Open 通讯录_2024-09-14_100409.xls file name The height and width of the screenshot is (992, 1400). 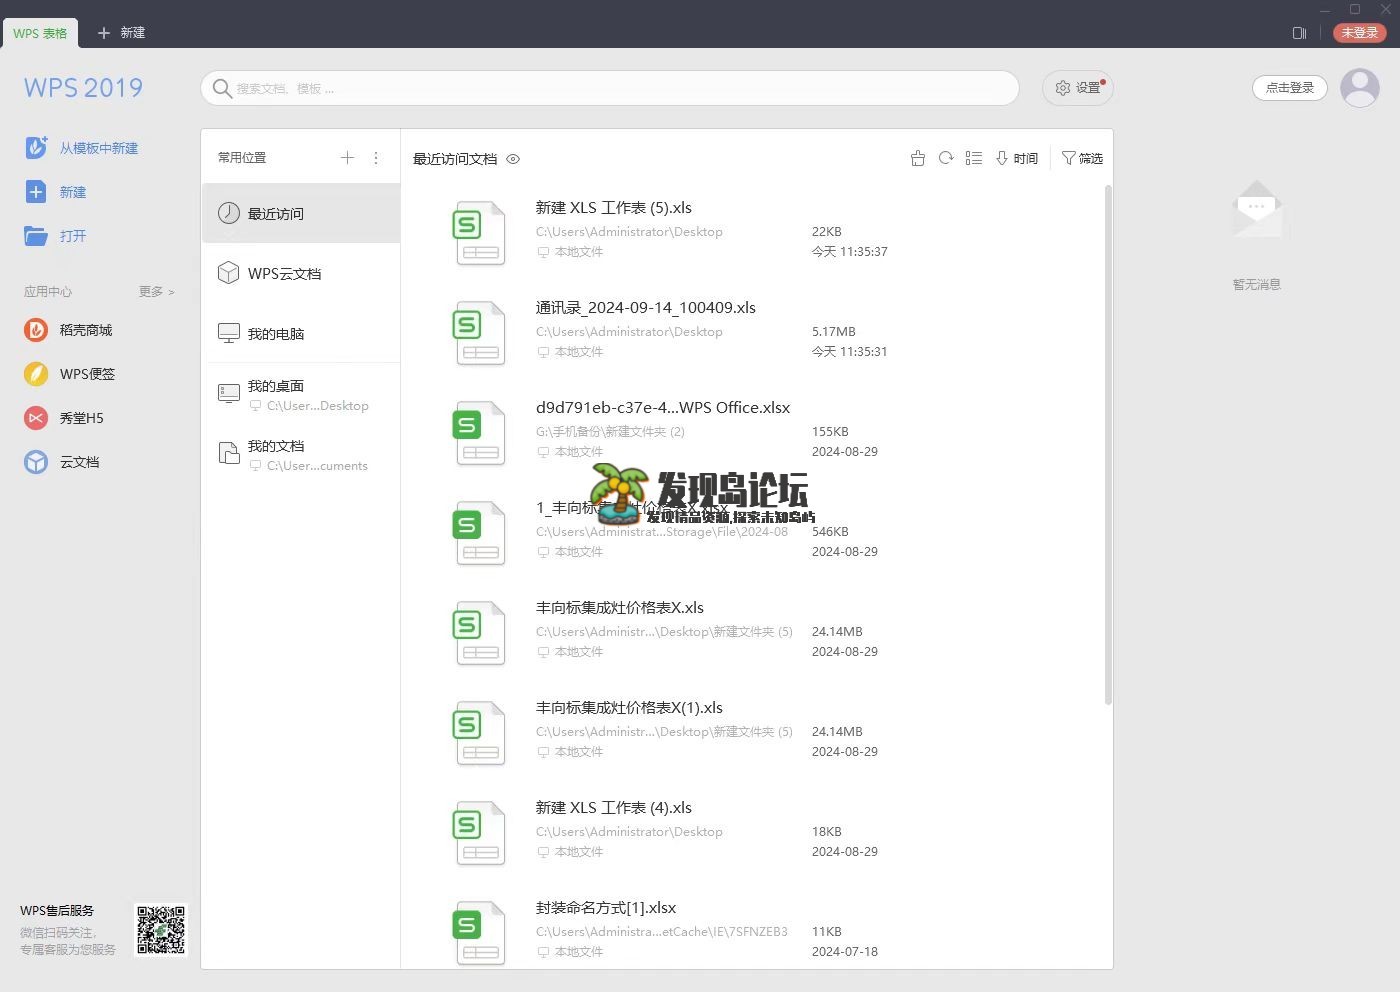coord(646,308)
